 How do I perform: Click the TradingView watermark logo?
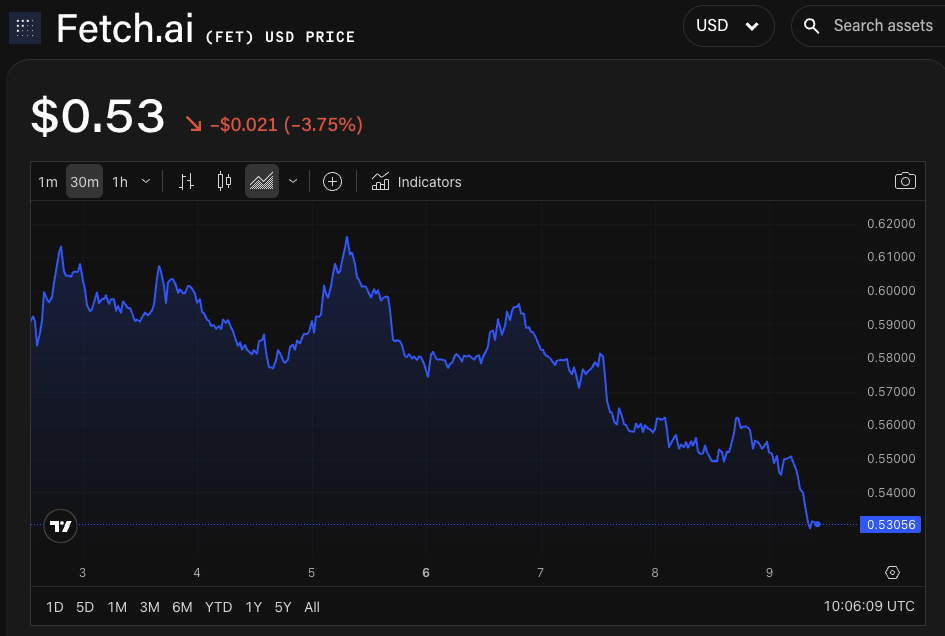pos(60,525)
